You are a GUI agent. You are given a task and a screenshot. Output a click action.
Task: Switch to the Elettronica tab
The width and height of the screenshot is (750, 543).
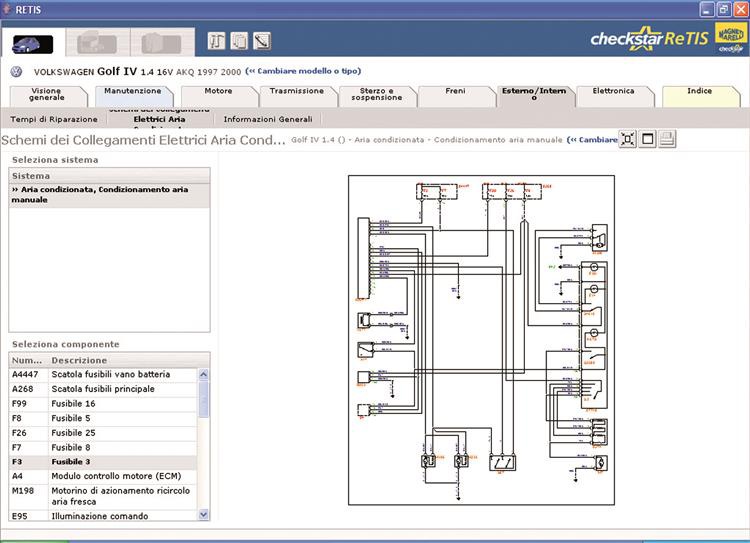(x=613, y=91)
